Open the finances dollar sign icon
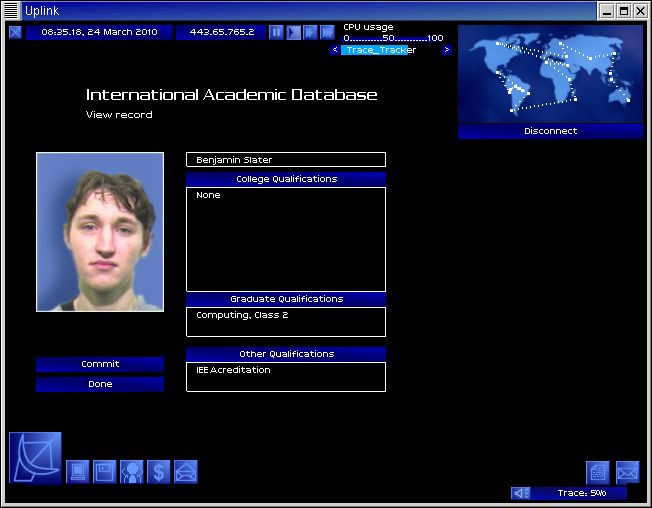 click(158, 472)
